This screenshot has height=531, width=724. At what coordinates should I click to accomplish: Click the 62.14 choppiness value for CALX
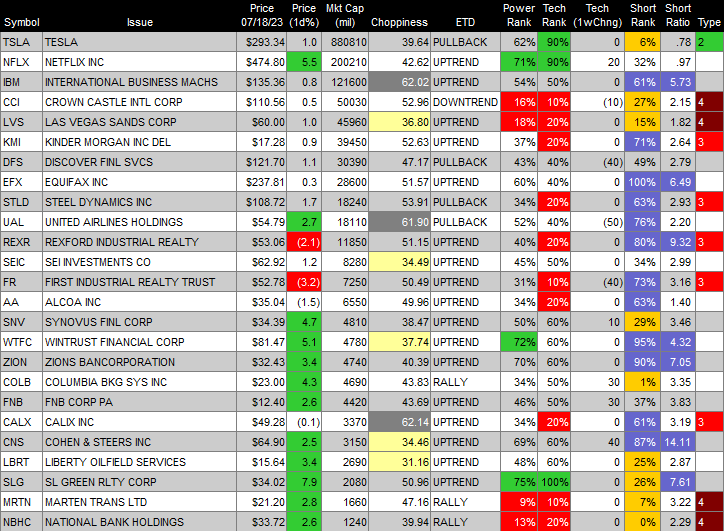click(x=399, y=422)
